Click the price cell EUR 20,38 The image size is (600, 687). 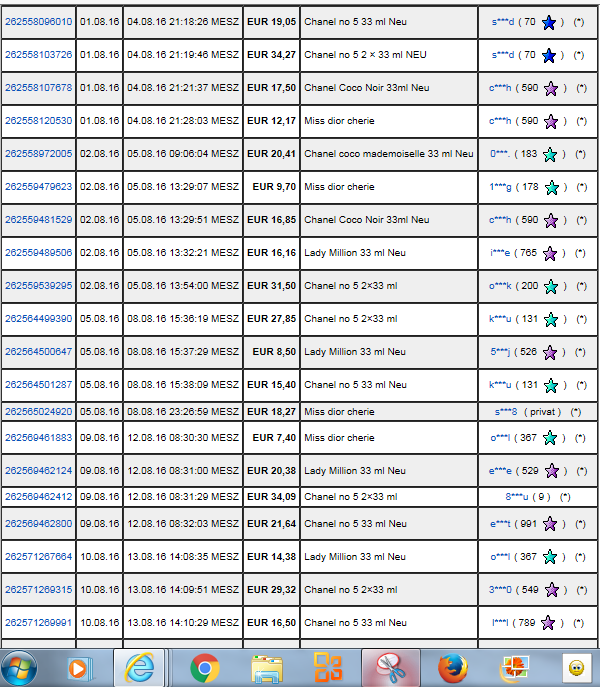(271, 471)
